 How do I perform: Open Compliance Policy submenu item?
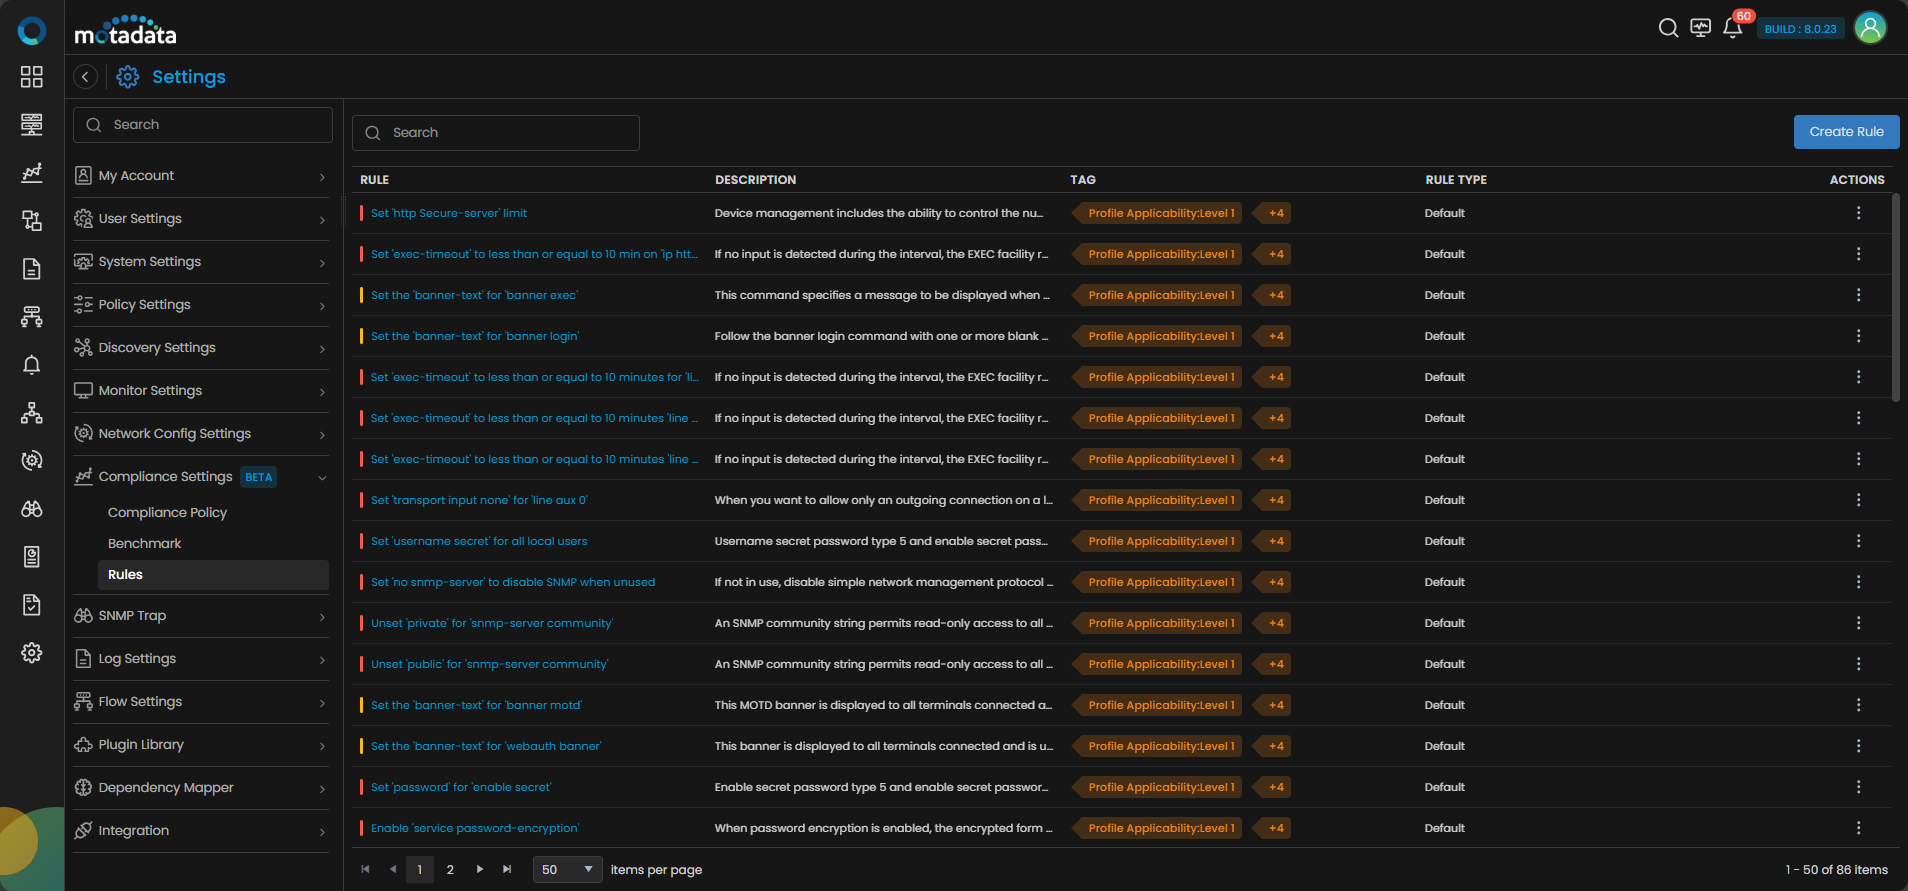167,512
